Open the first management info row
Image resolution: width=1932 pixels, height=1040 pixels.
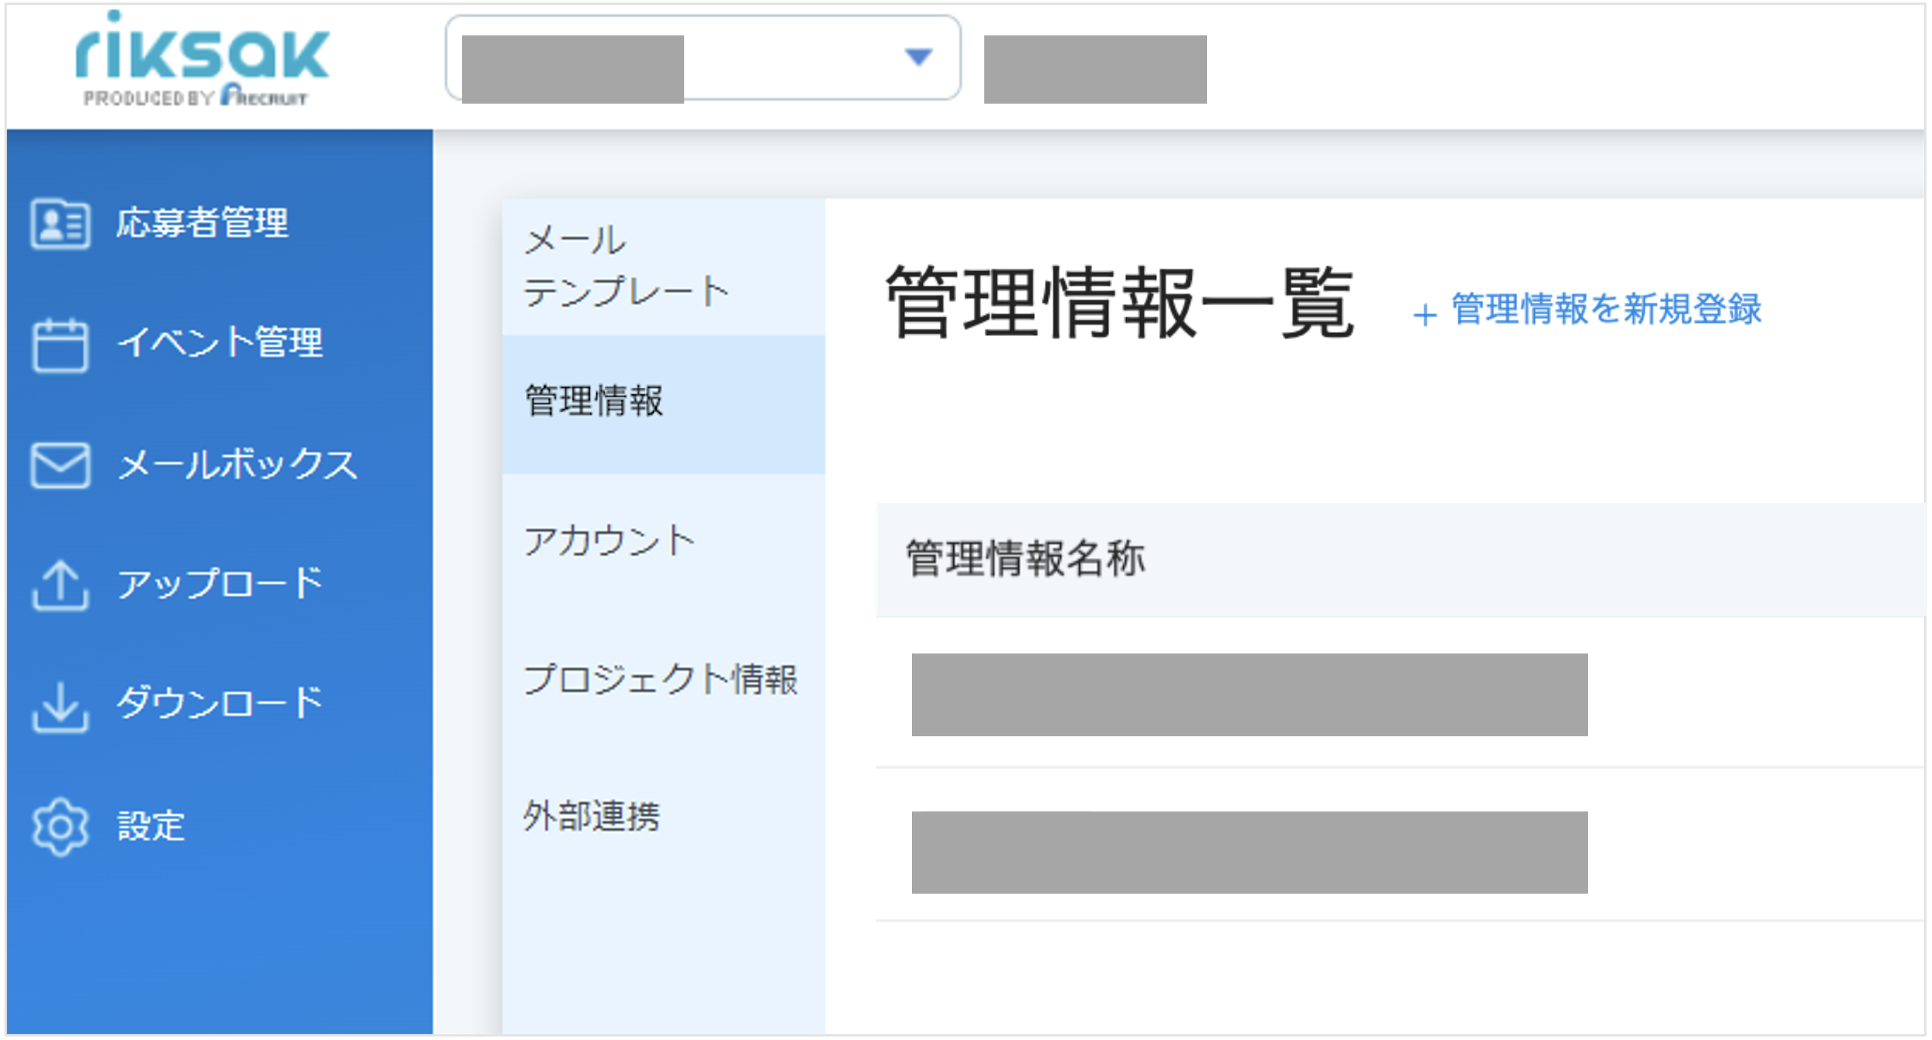click(1400, 694)
